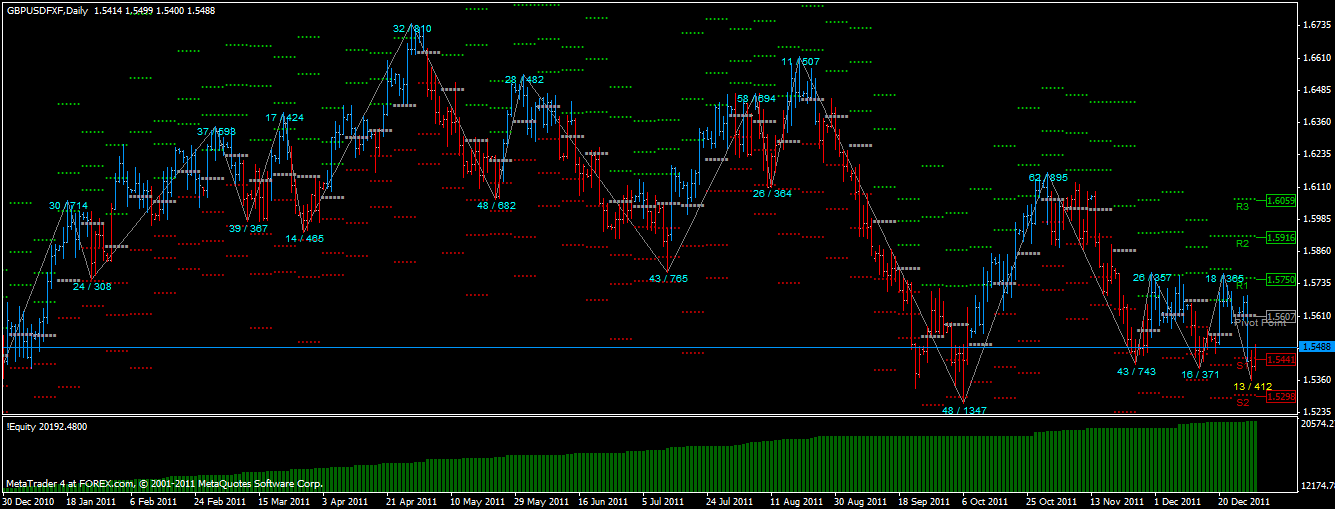
Task: Select the swing label 62 / 895
Action: coord(1048,177)
